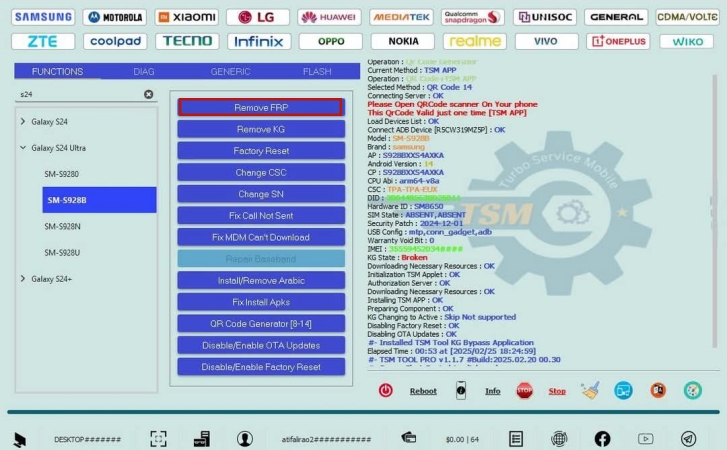The height and width of the screenshot is (450, 727).
Task: Choose the Xiaomi brand logo
Action: pos(187,17)
